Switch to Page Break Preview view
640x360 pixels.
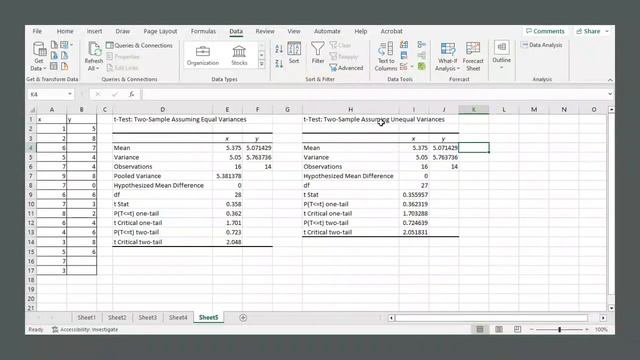(x=517, y=329)
